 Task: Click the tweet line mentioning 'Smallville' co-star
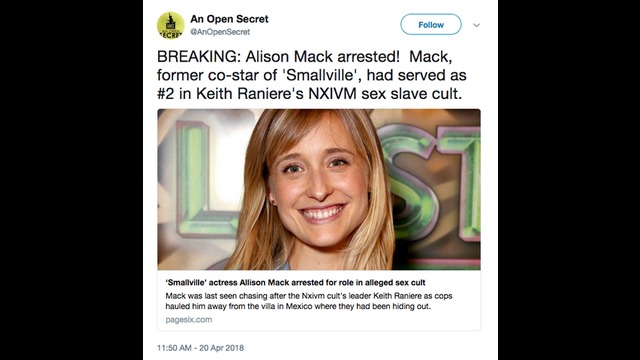pyautogui.click(x=311, y=75)
